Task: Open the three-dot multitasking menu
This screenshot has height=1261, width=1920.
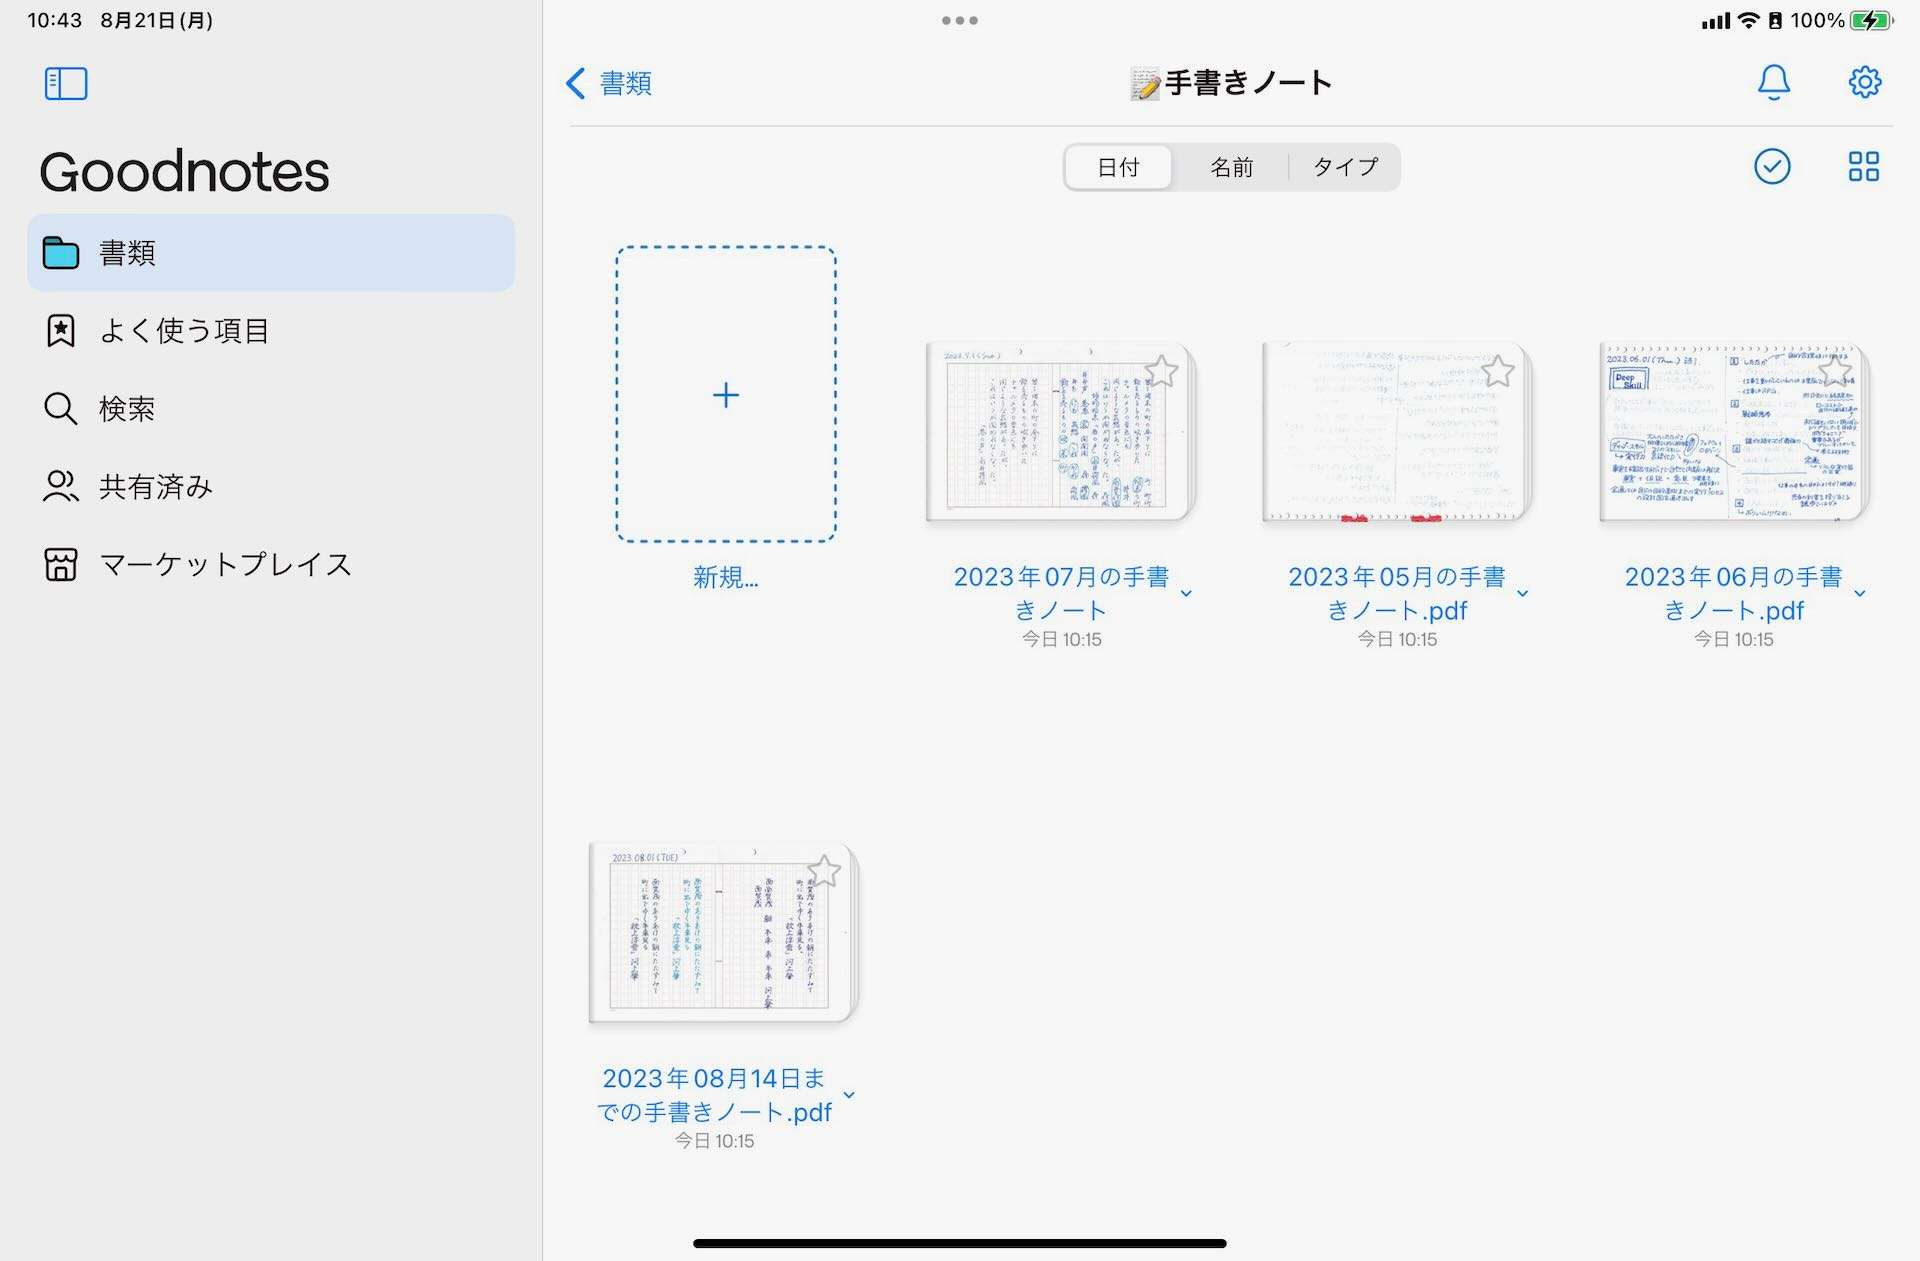Action: point(959,20)
